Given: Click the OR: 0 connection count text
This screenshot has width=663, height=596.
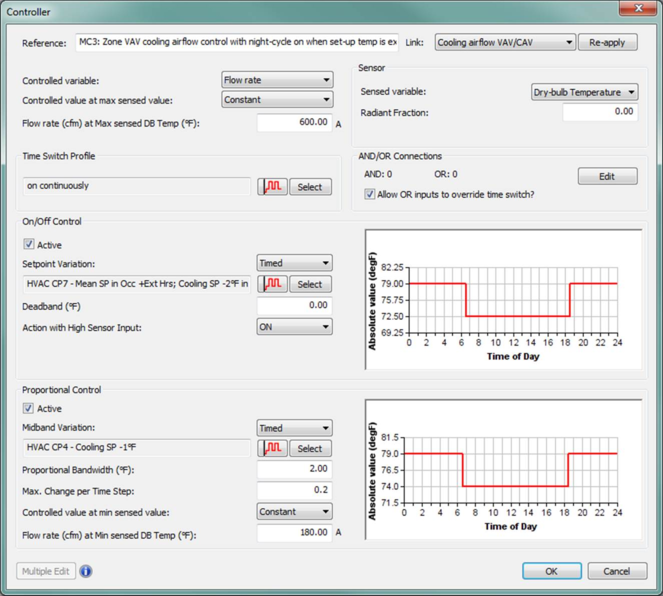Looking at the screenshot, I should click(x=446, y=174).
